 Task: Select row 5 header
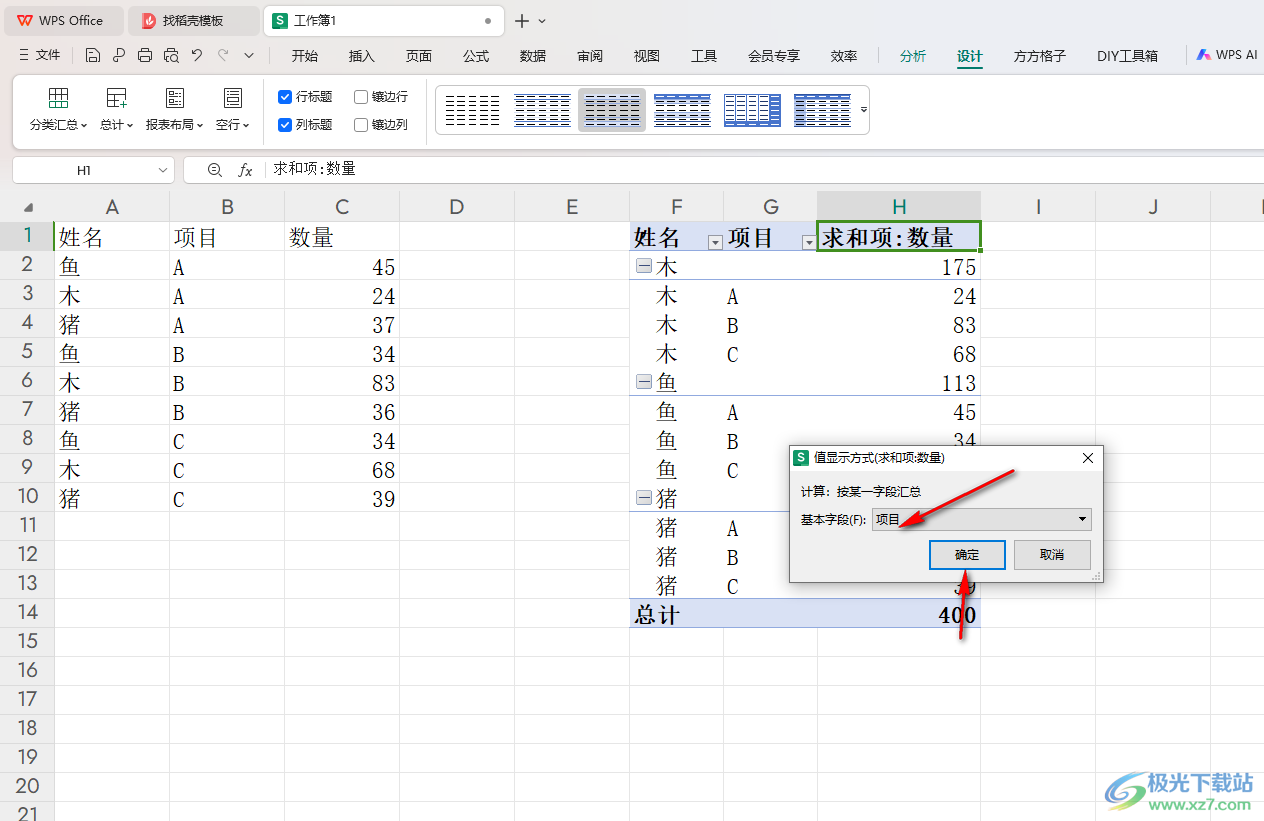[x=27, y=353]
